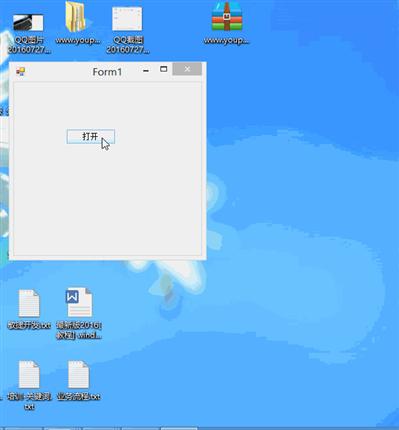This screenshot has height=430, width=399.
Task: Select the WPS Word document icon
Action: tap(79, 302)
